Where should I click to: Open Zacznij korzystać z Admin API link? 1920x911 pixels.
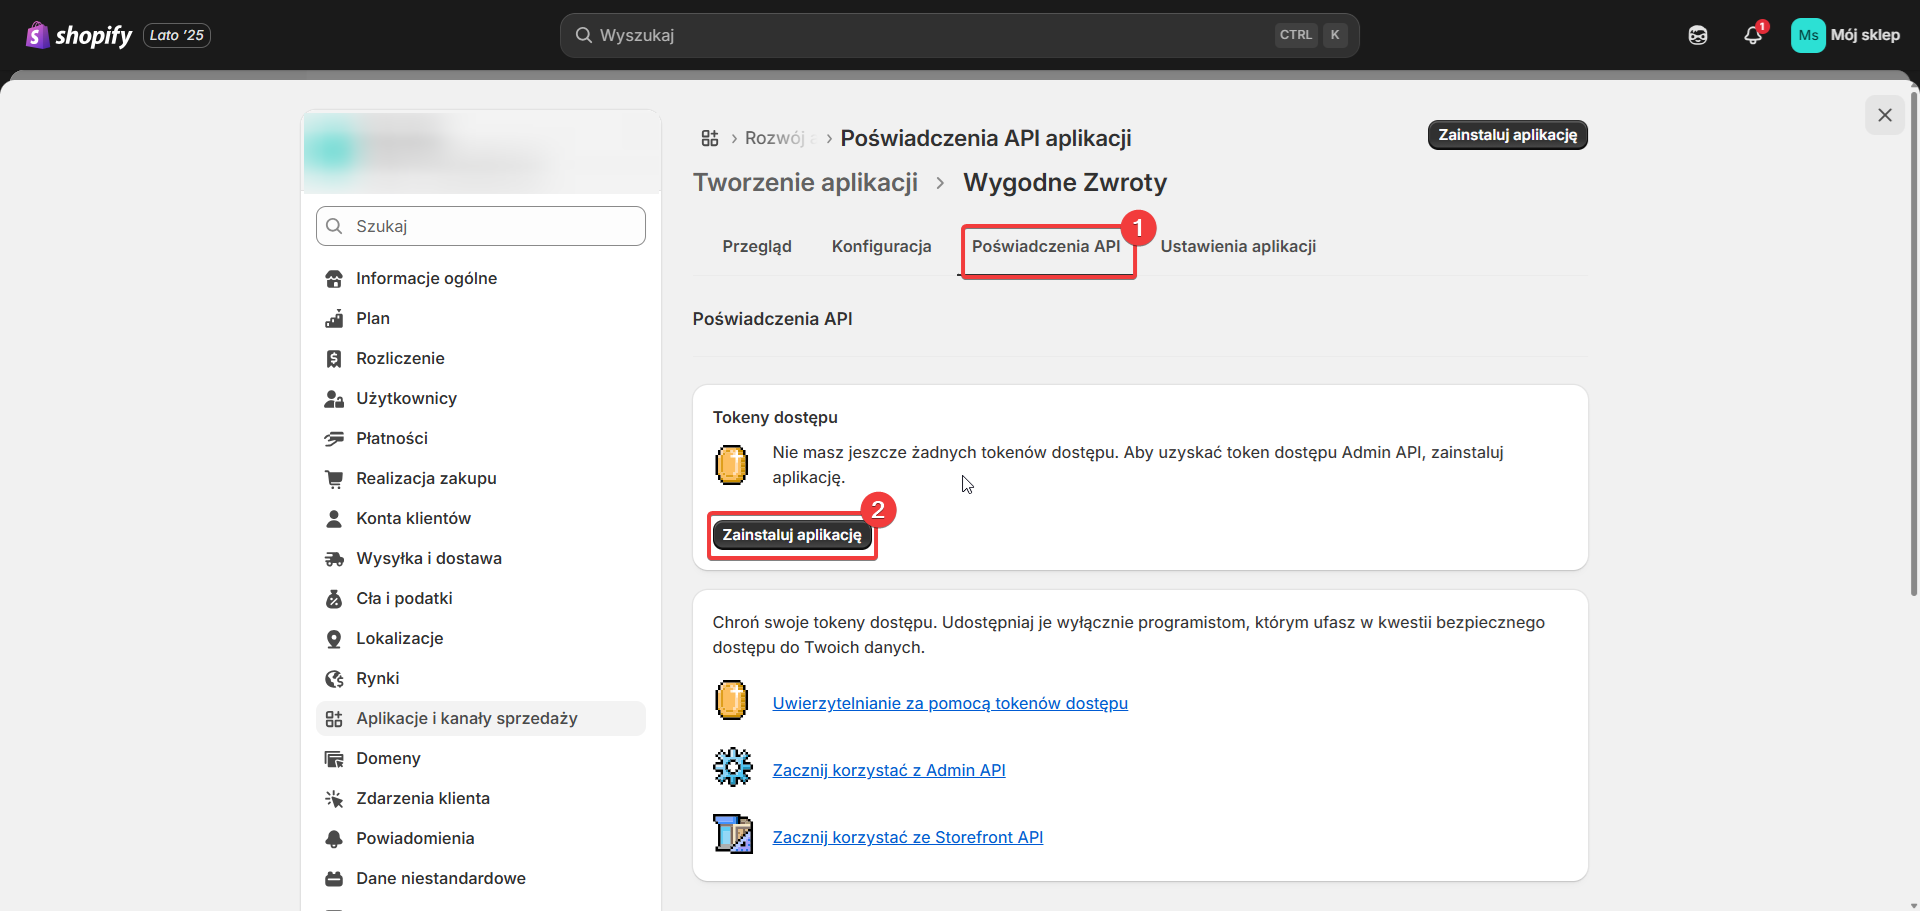[888, 770]
